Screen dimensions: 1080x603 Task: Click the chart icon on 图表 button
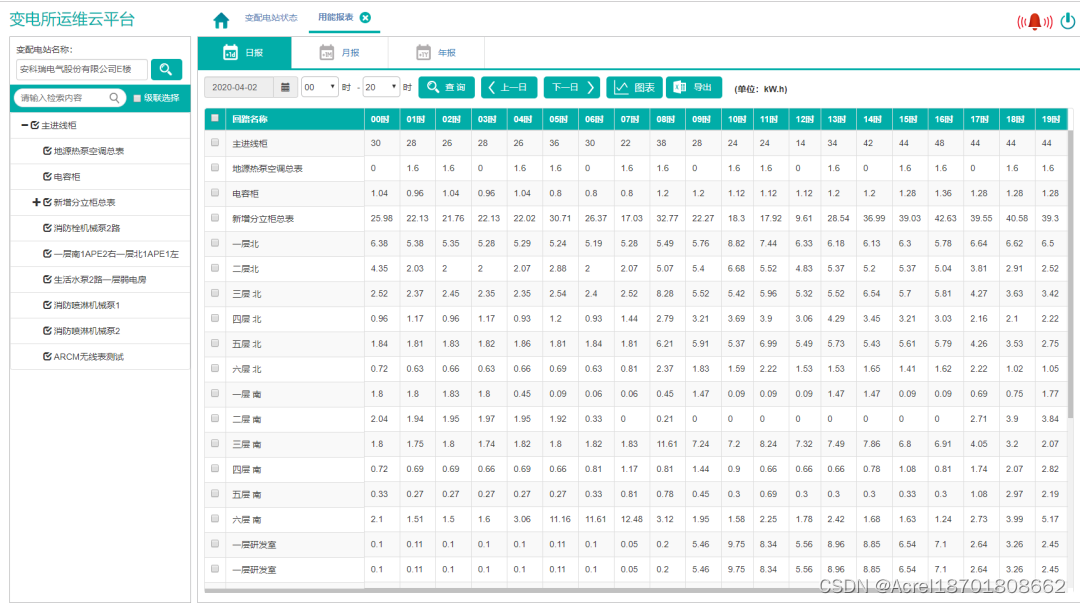click(621, 88)
